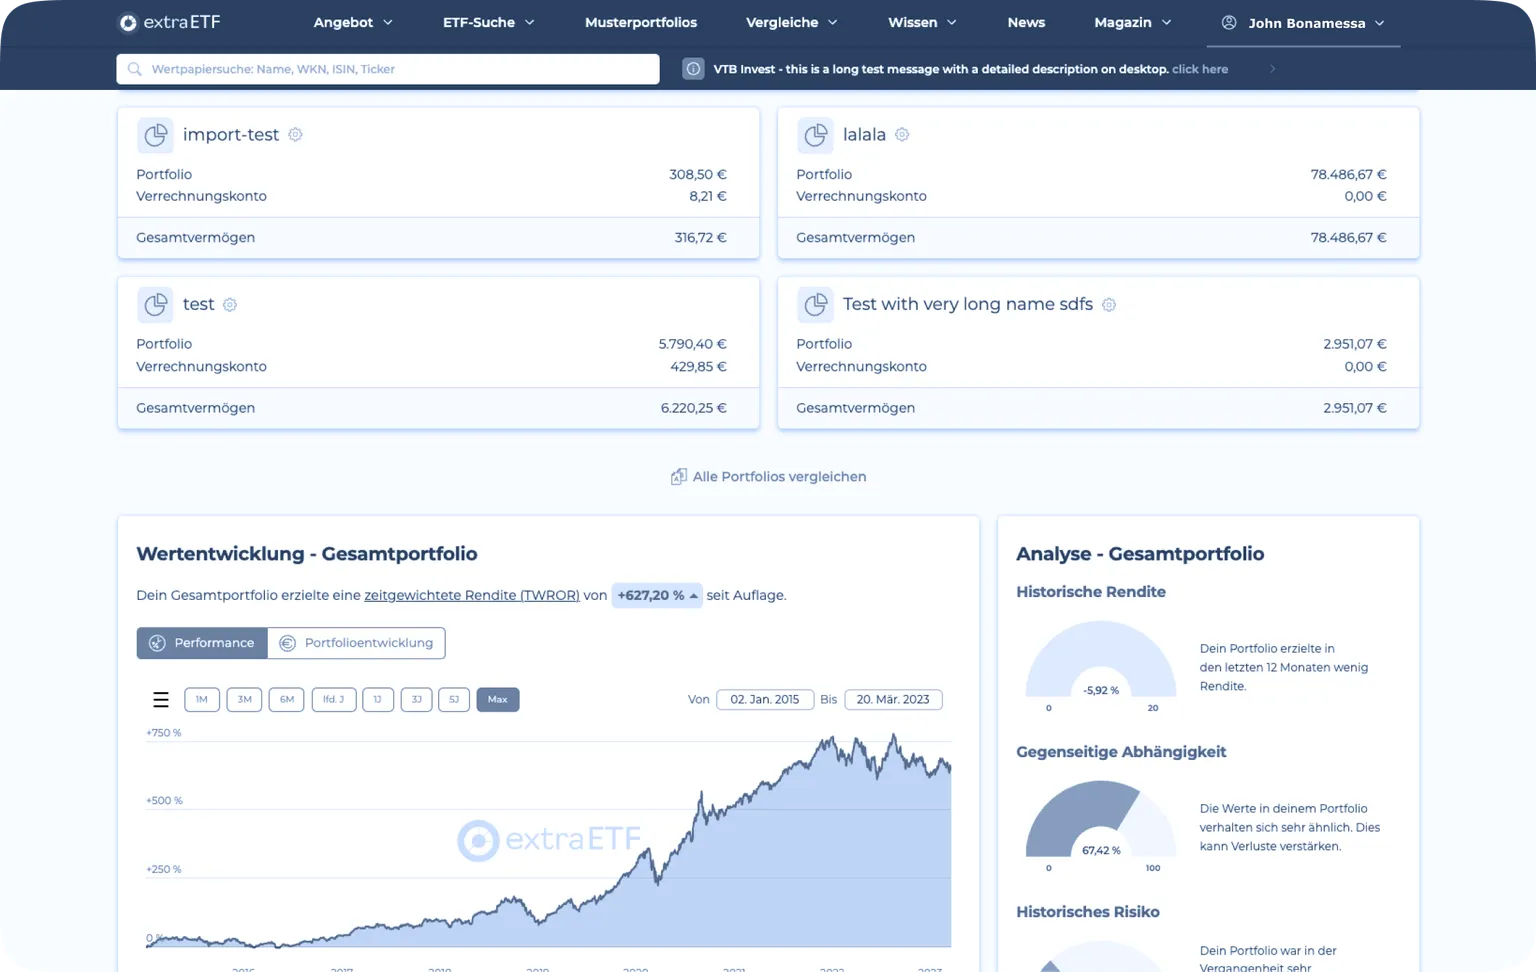Select the Max time range button

pos(497,700)
